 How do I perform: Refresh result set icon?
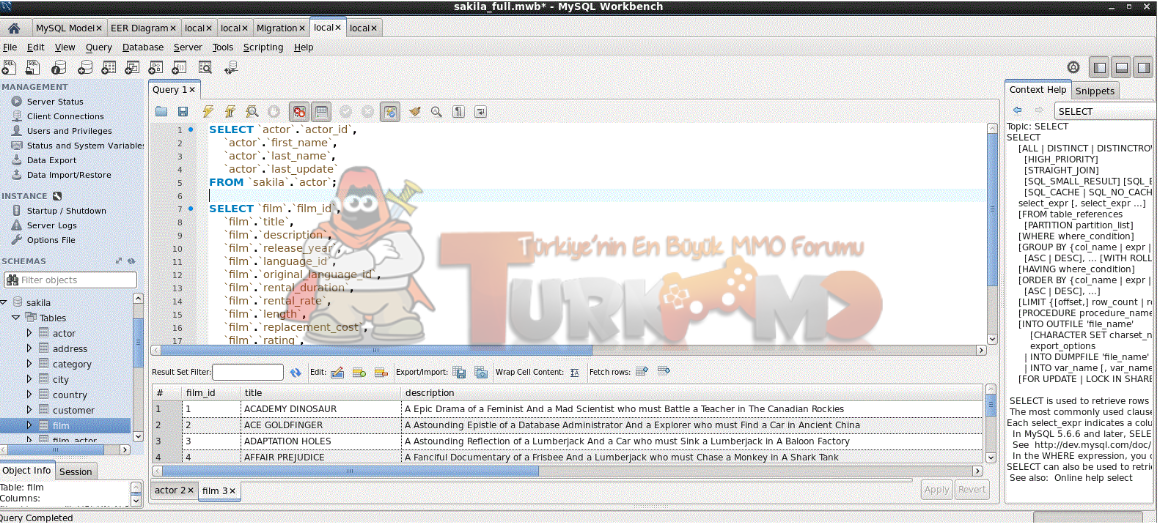(x=295, y=372)
